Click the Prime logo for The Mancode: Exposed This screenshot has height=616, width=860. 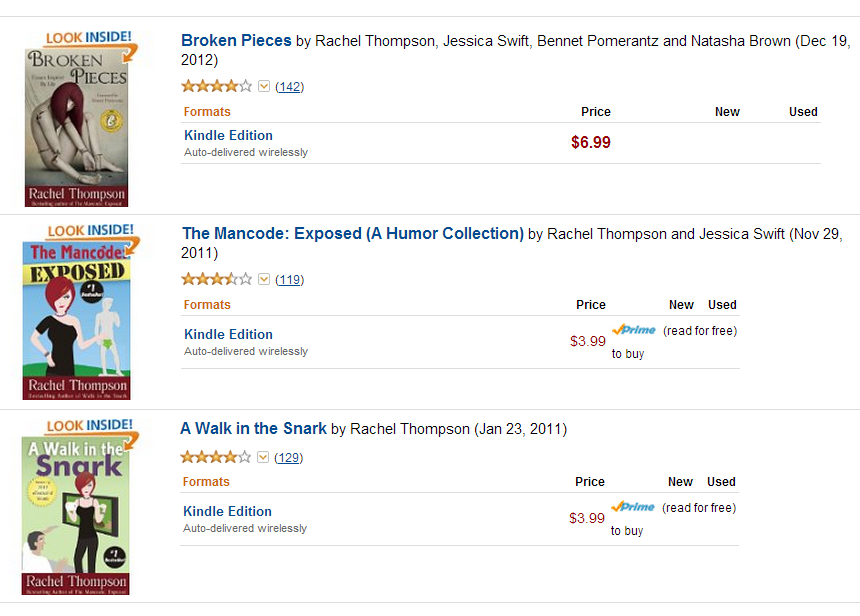coord(634,330)
